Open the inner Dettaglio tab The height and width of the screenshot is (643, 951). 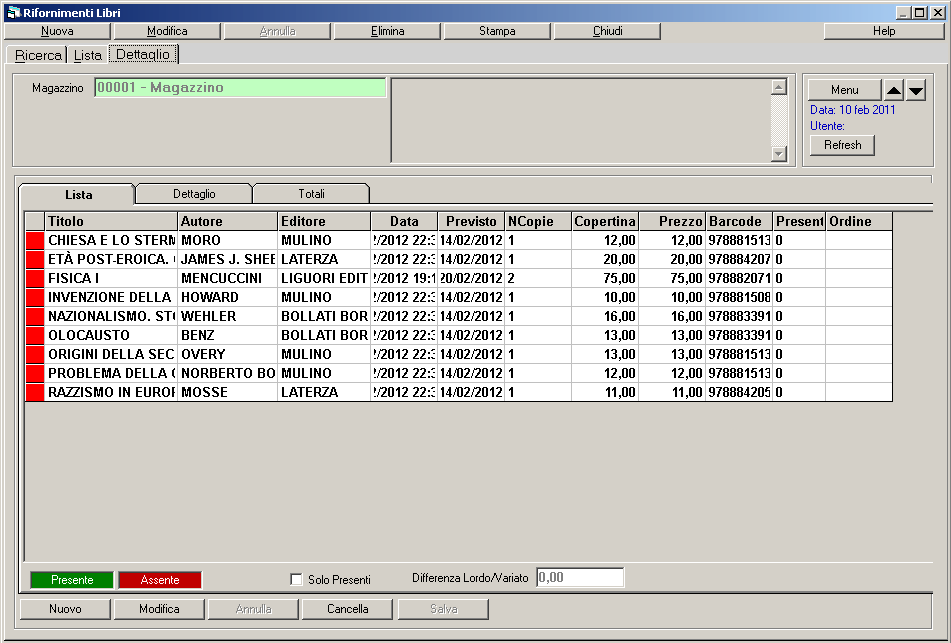click(x=194, y=194)
